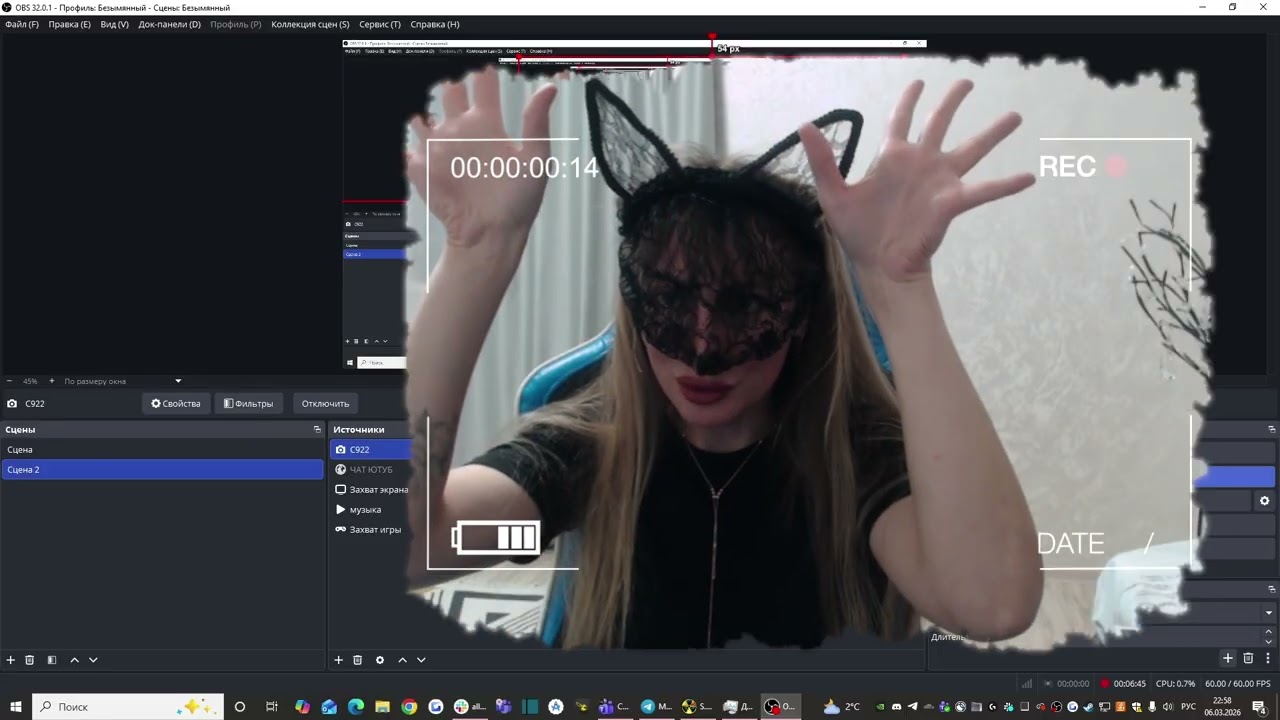
Task: Remove selected source with trash icon
Action: (x=358, y=660)
